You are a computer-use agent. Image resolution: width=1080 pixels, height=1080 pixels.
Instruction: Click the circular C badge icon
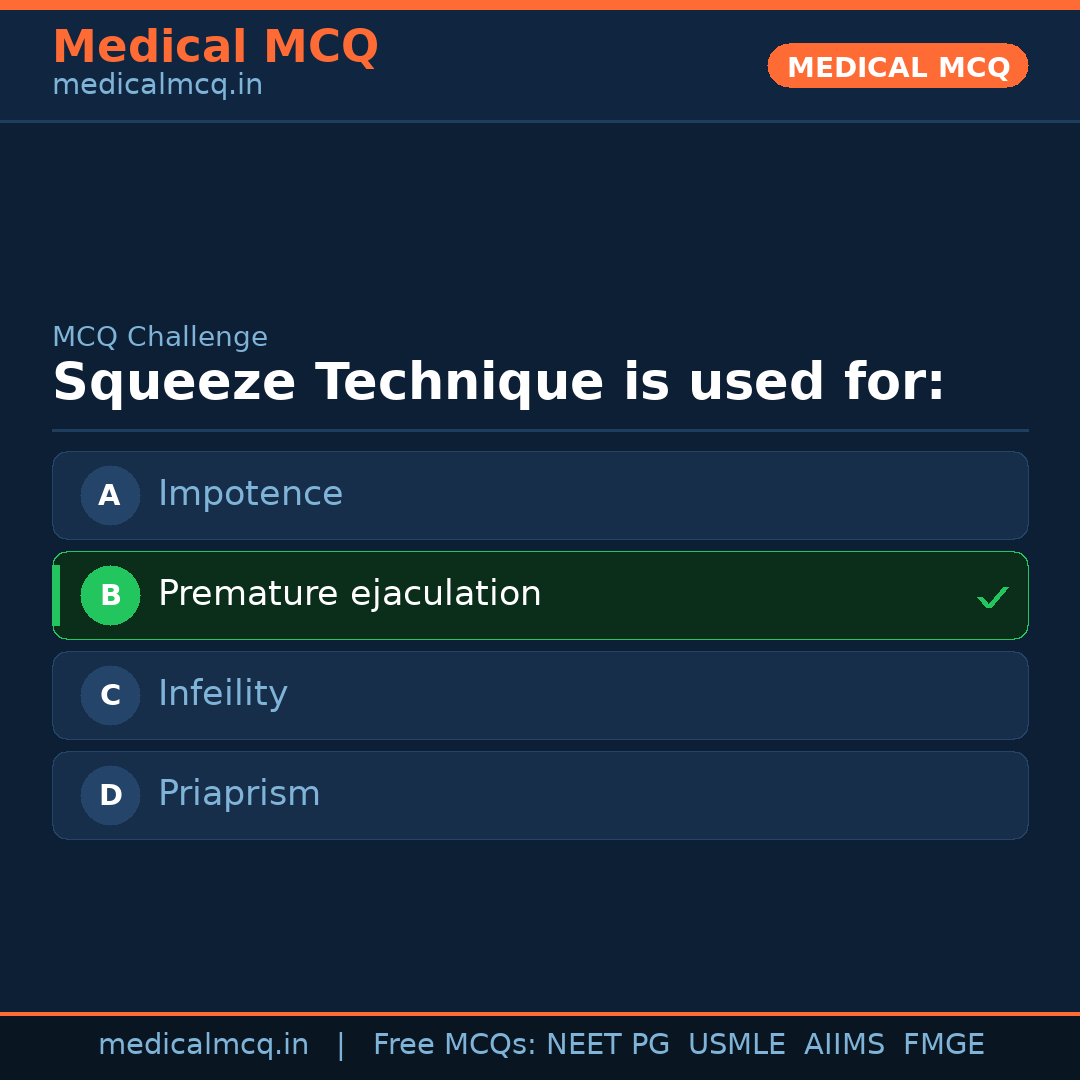click(110, 695)
